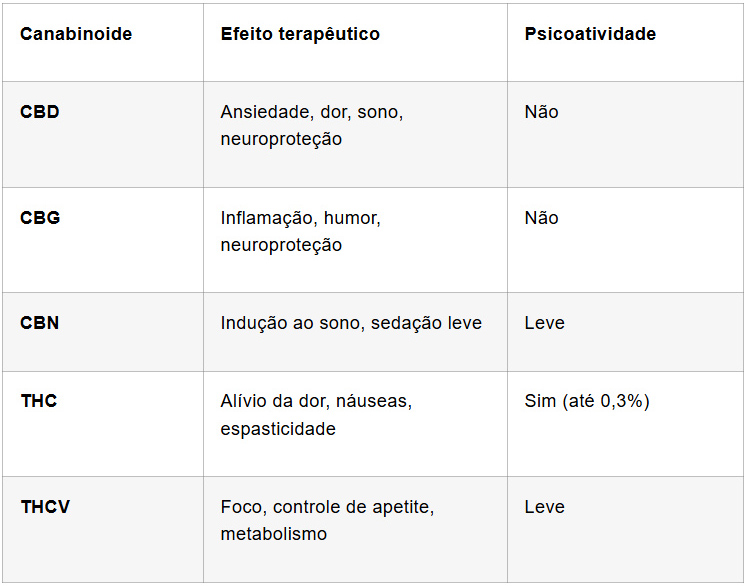Select the Leve value in CBN row
This screenshot has height=586, width=748.
click(x=544, y=323)
